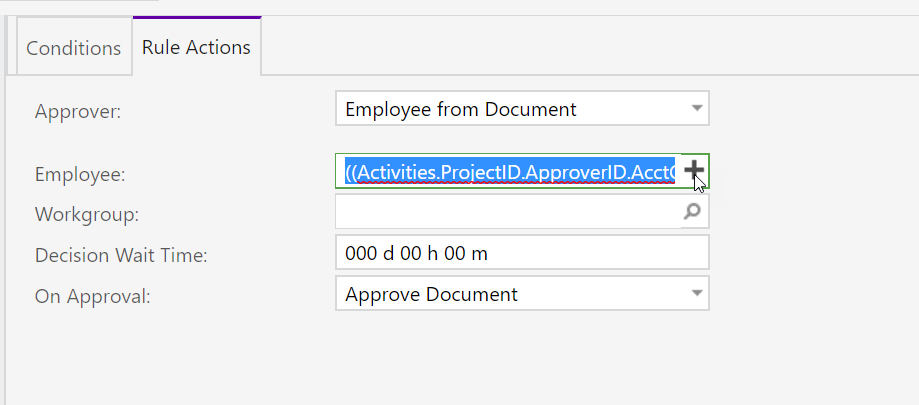Screen dimensions: 919x405
Task: Expand the Approver dropdown arrow
Action: [x=696, y=108]
